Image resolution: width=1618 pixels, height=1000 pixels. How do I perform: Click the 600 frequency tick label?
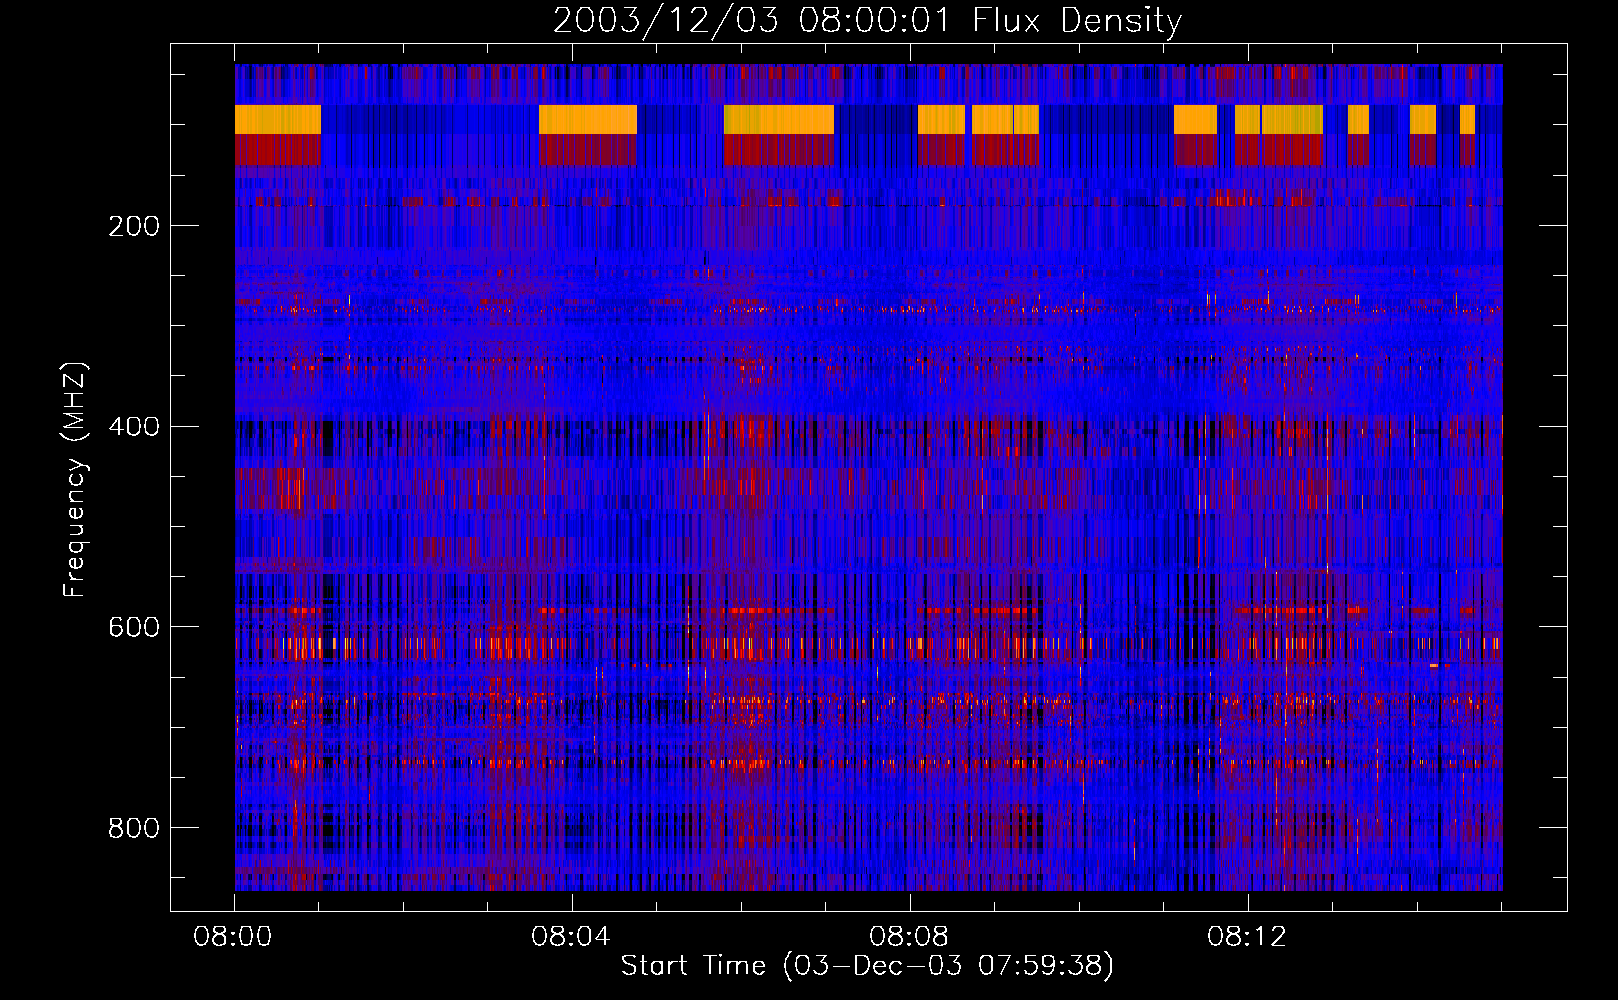pyautogui.click(x=134, y=627)
